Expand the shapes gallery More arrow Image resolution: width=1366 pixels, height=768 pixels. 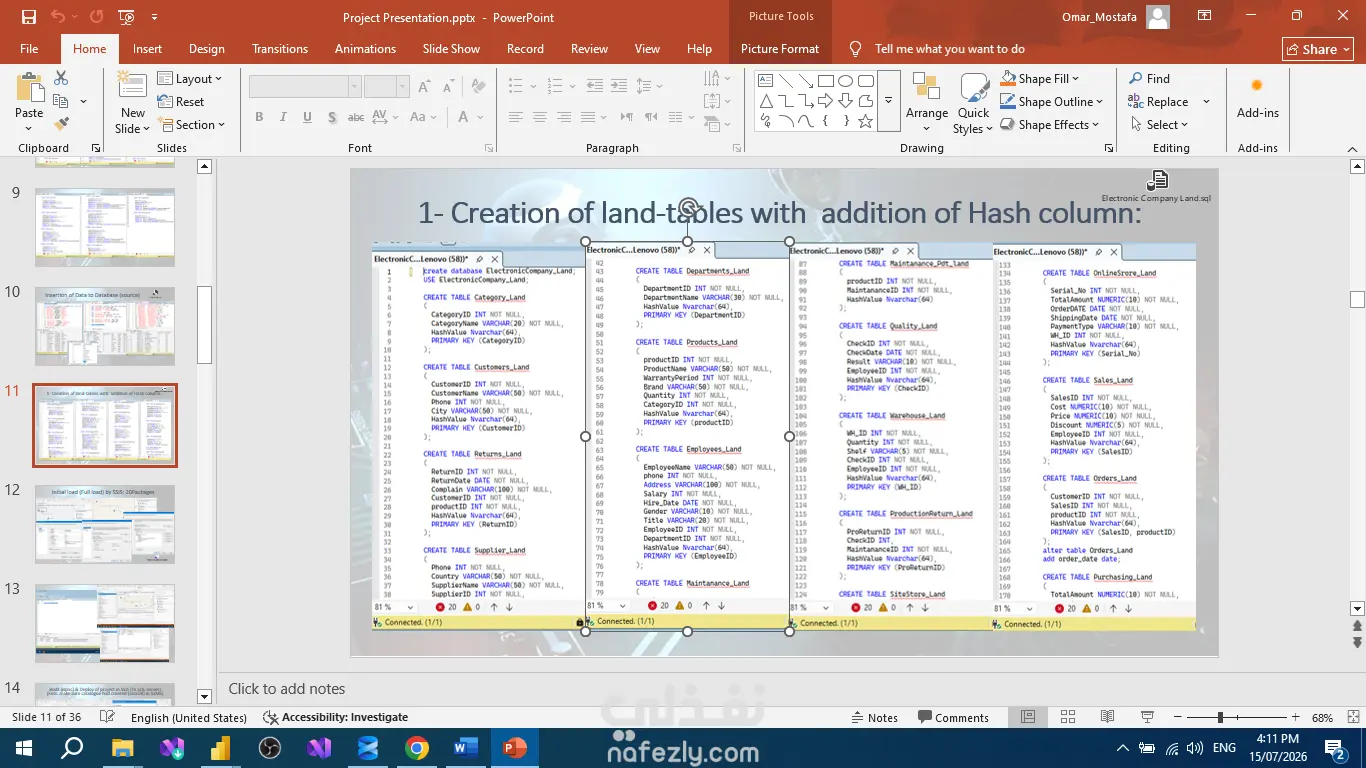(x=888, y=101)
